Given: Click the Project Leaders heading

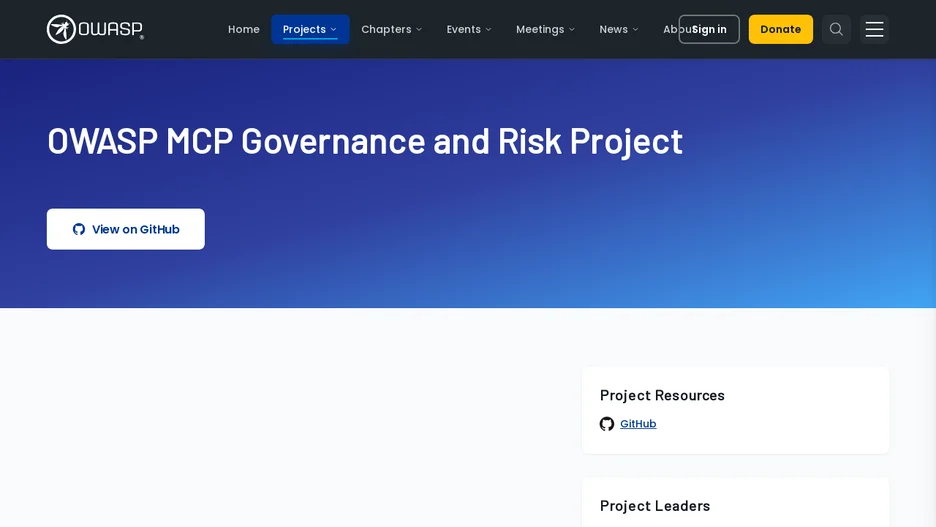Looking at the screenshot, I should pos(655,506).
